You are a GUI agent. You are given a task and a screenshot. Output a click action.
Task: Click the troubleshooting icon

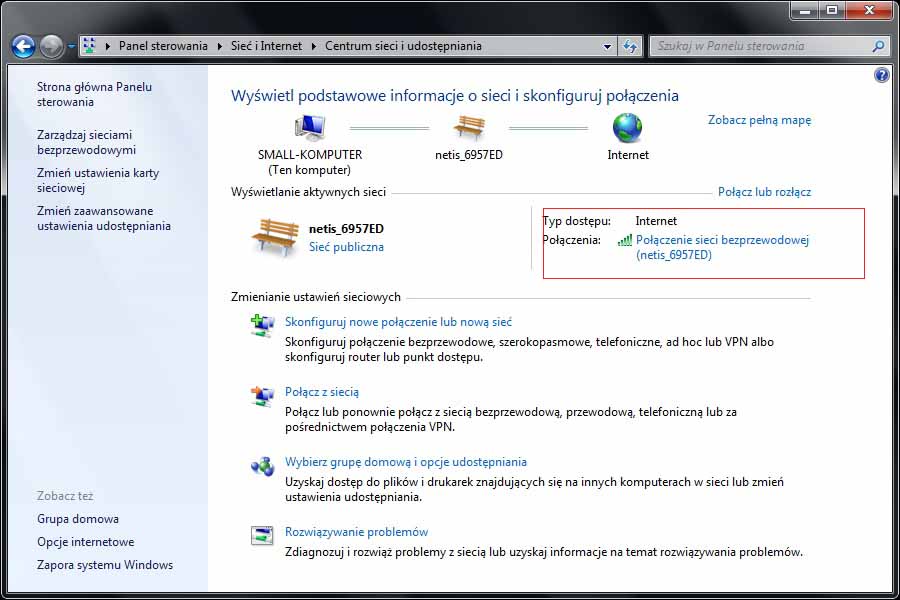point(262,535)
